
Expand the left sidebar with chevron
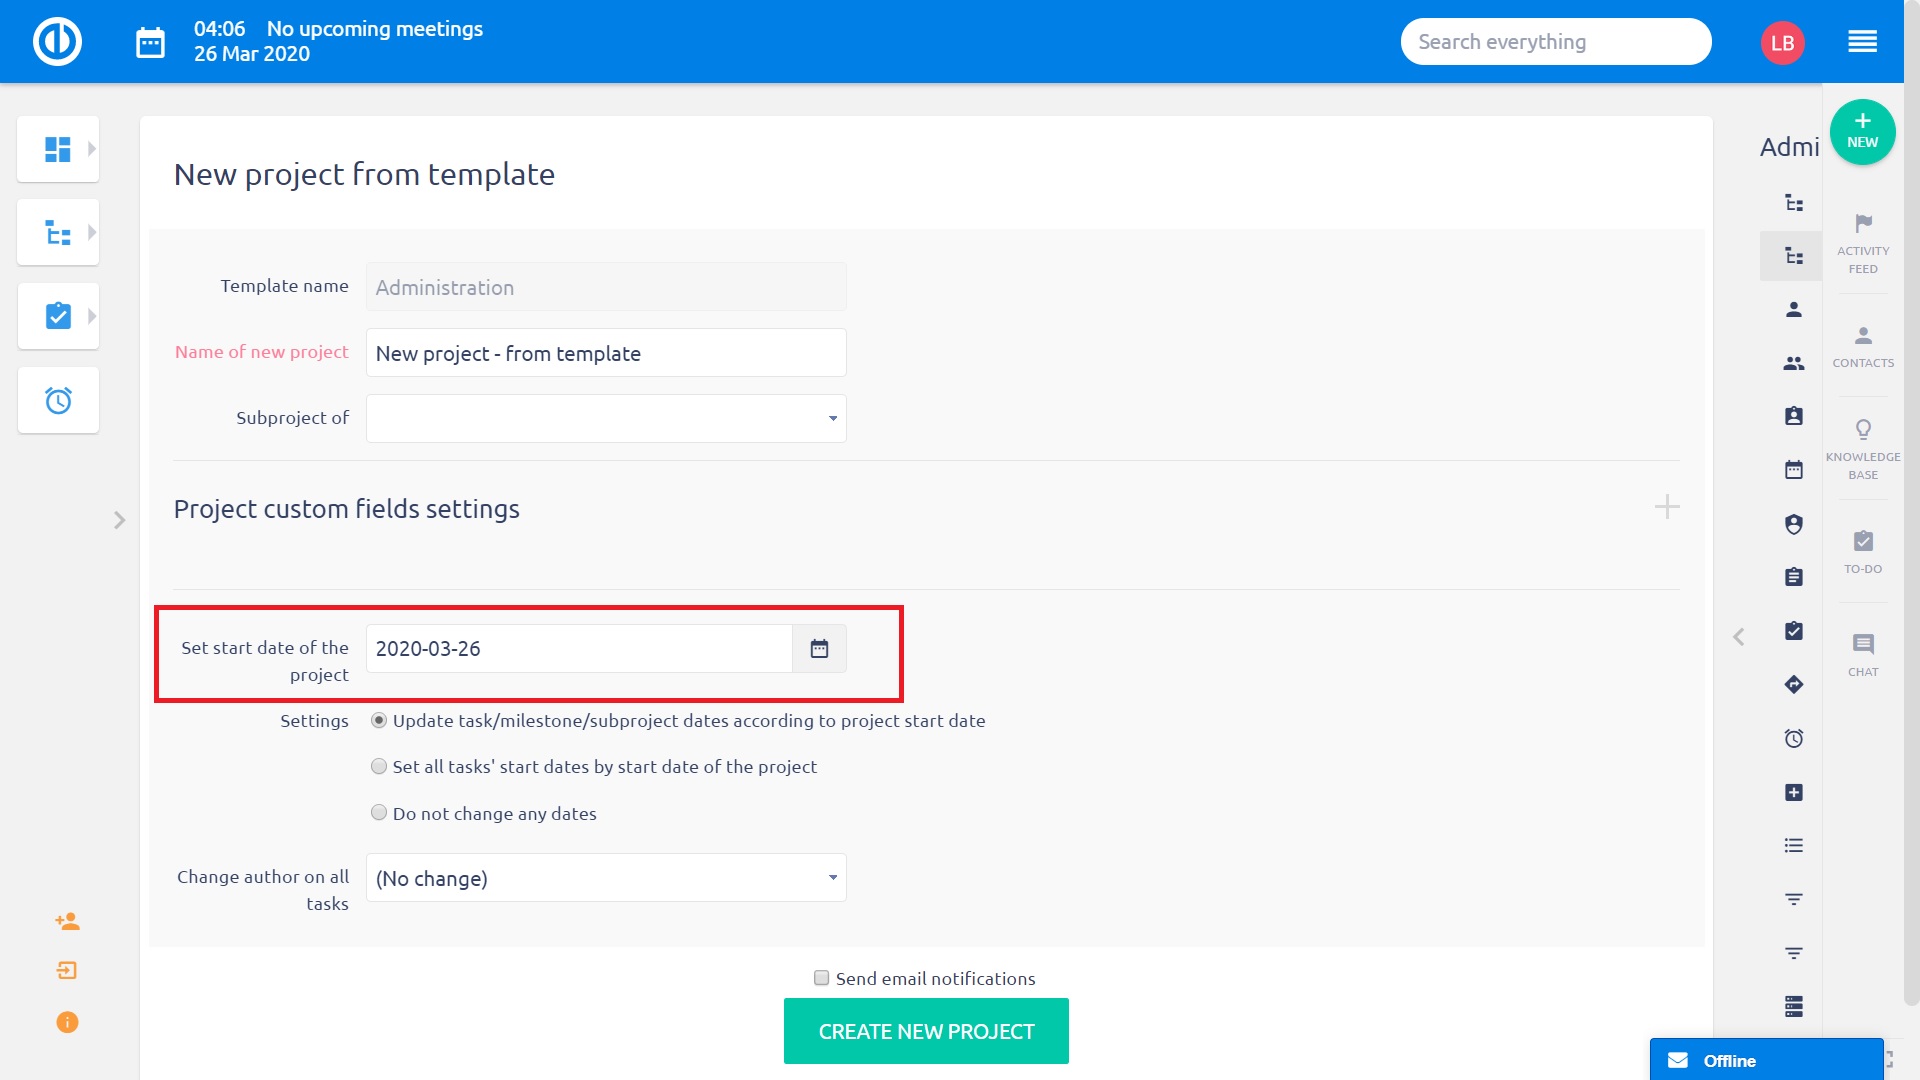pos(119,520)
